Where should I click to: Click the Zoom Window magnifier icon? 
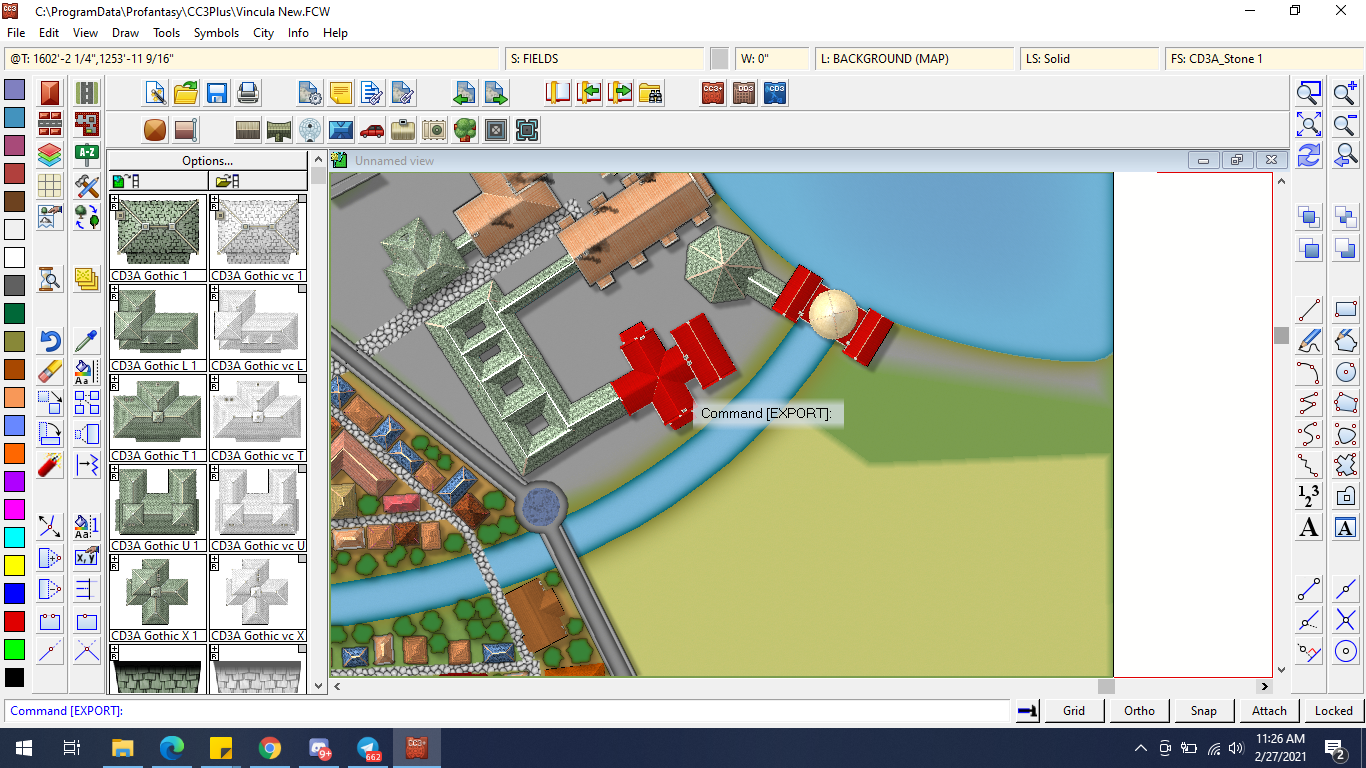point(1309,94)
